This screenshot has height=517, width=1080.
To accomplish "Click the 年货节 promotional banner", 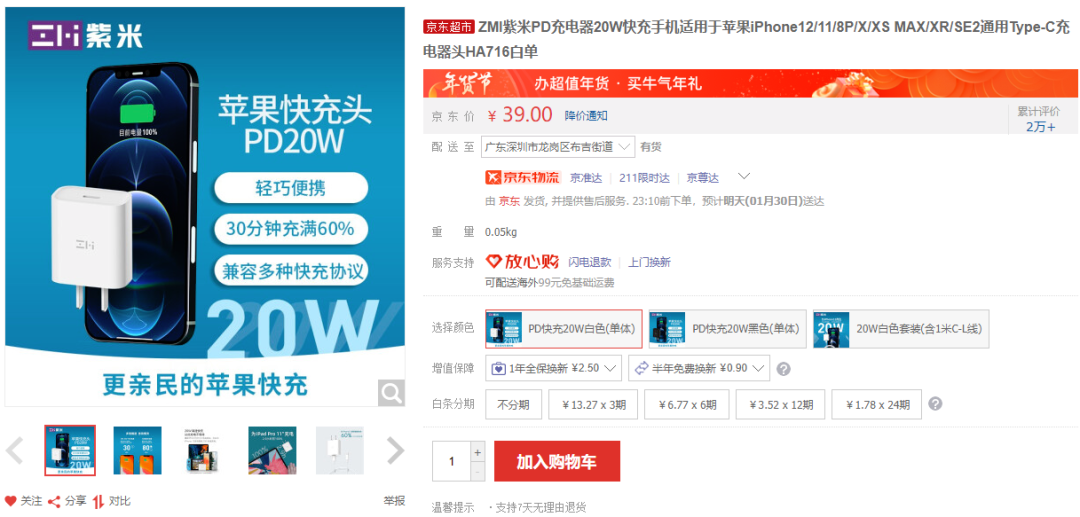I will [750, 83].
